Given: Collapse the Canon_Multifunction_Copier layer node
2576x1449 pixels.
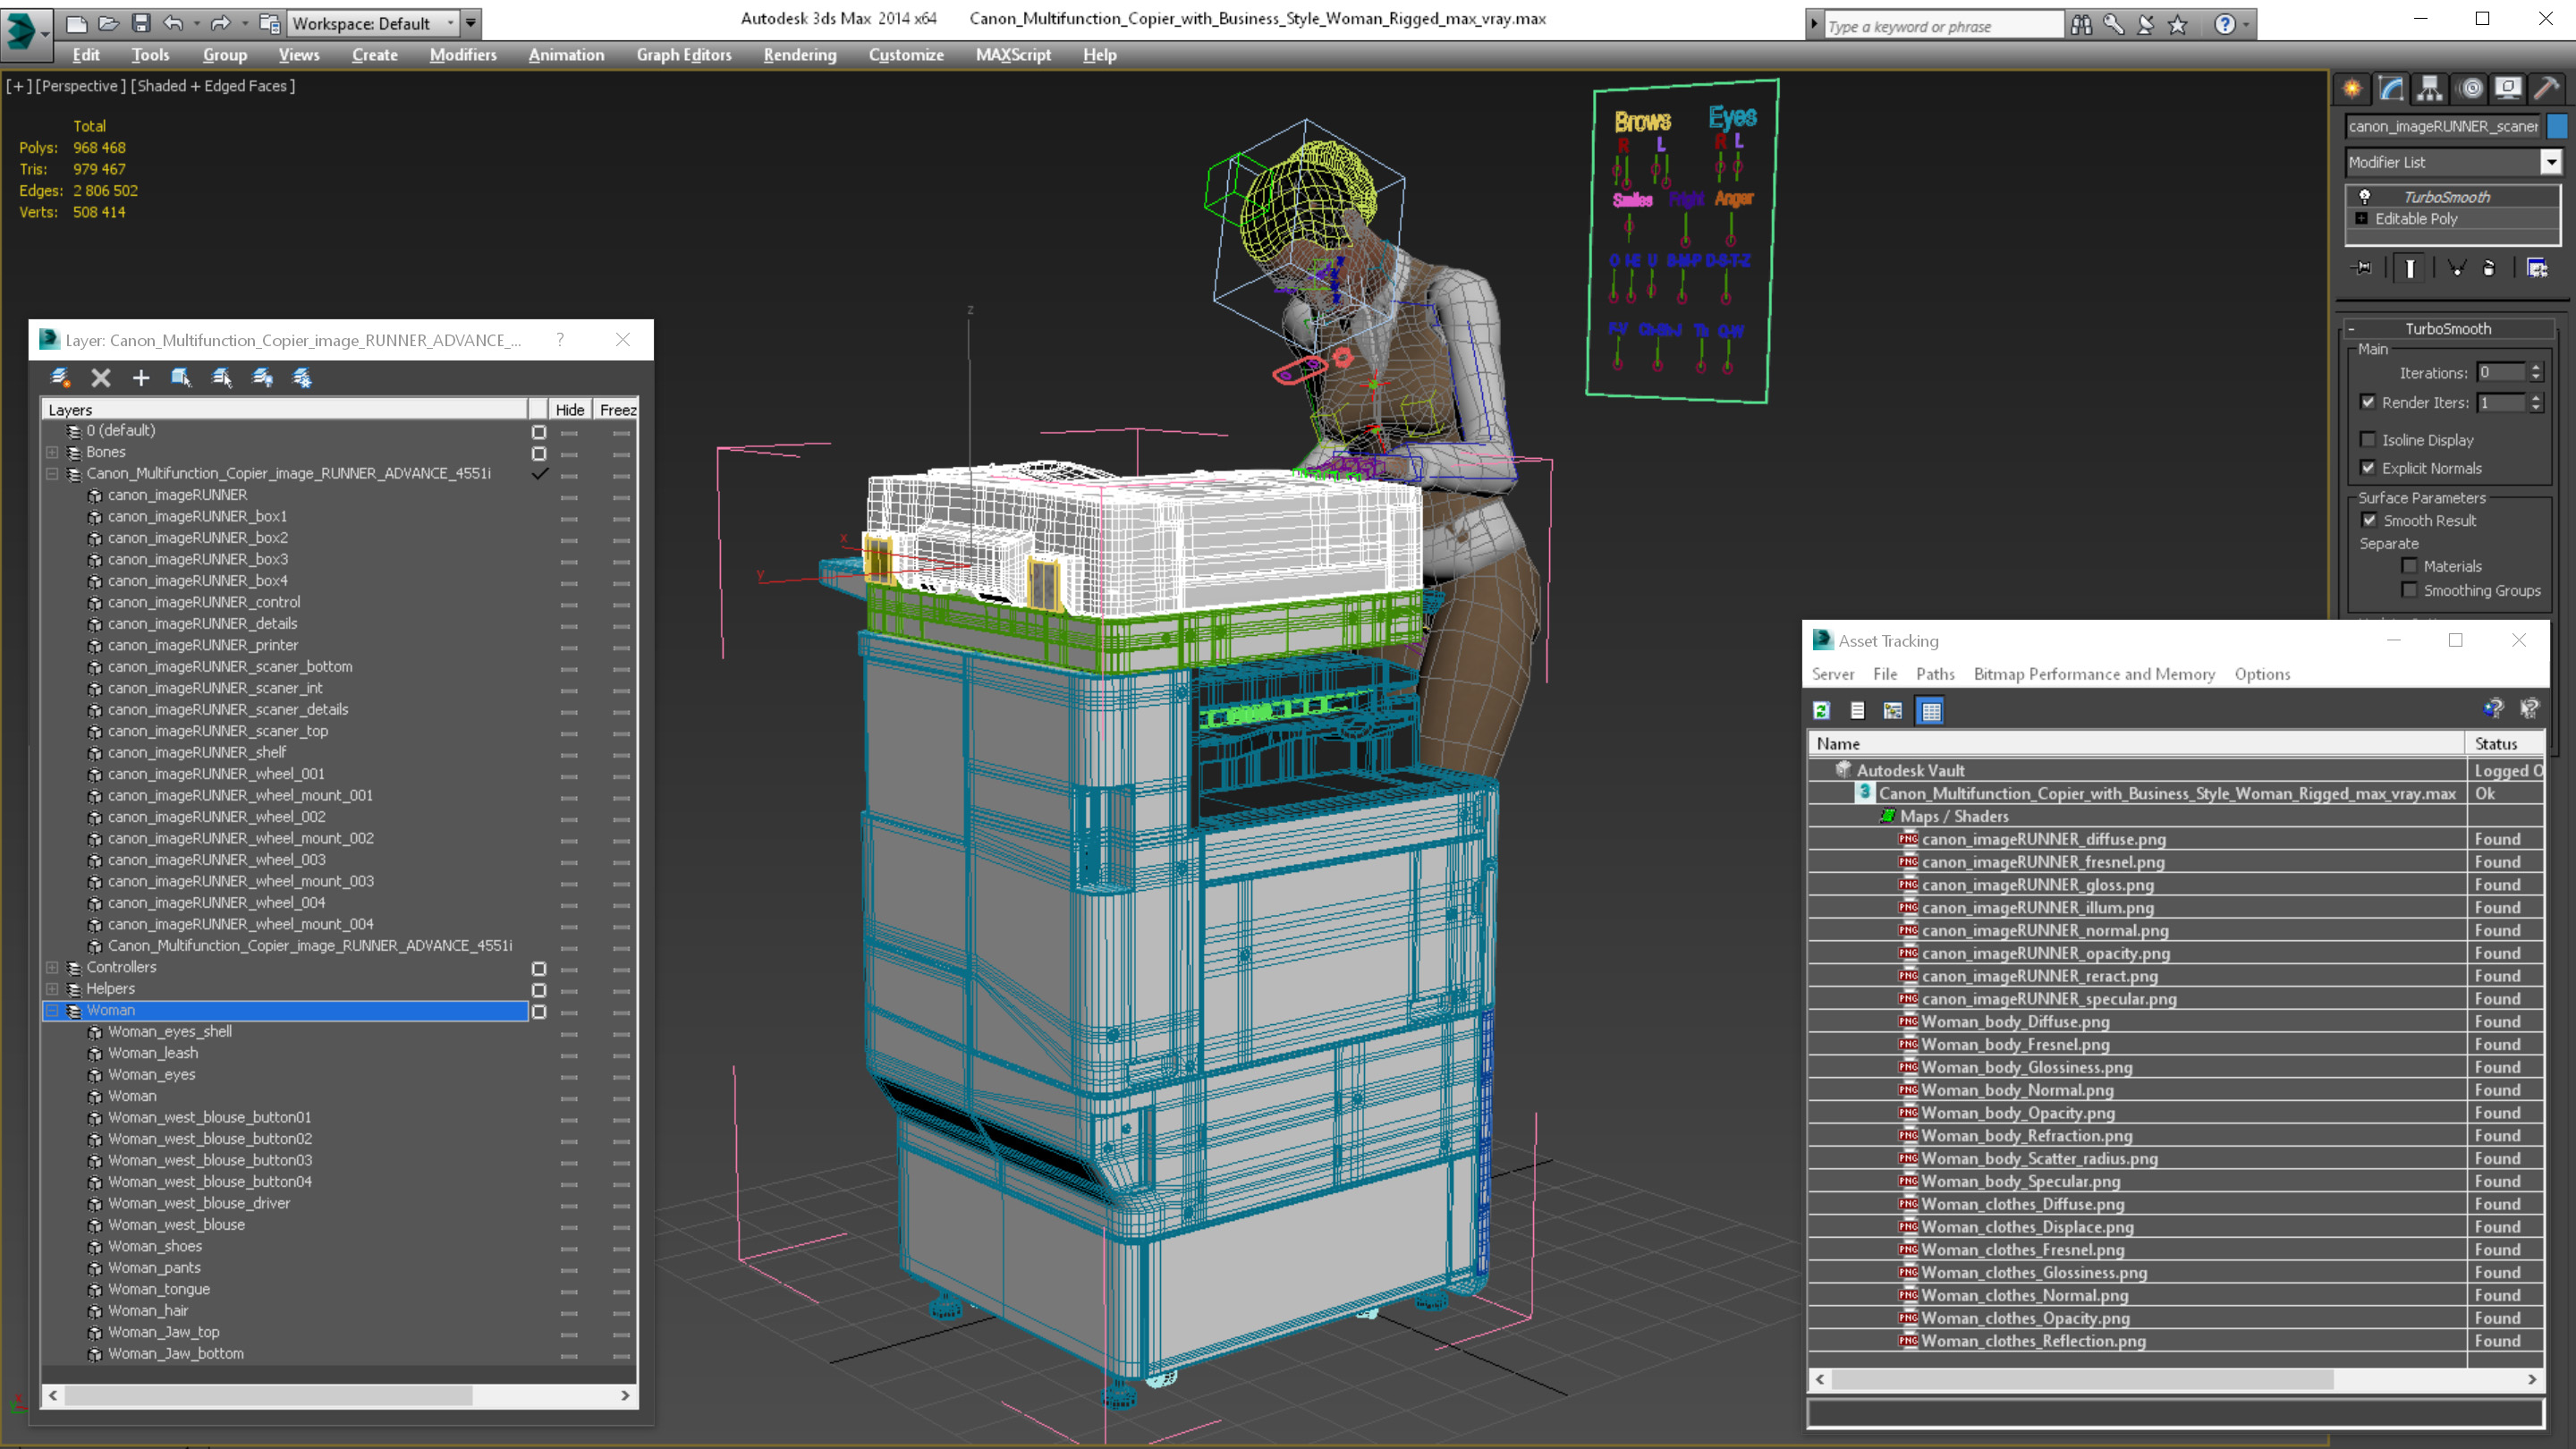Looking at the screenshot, I should (52, 474).
